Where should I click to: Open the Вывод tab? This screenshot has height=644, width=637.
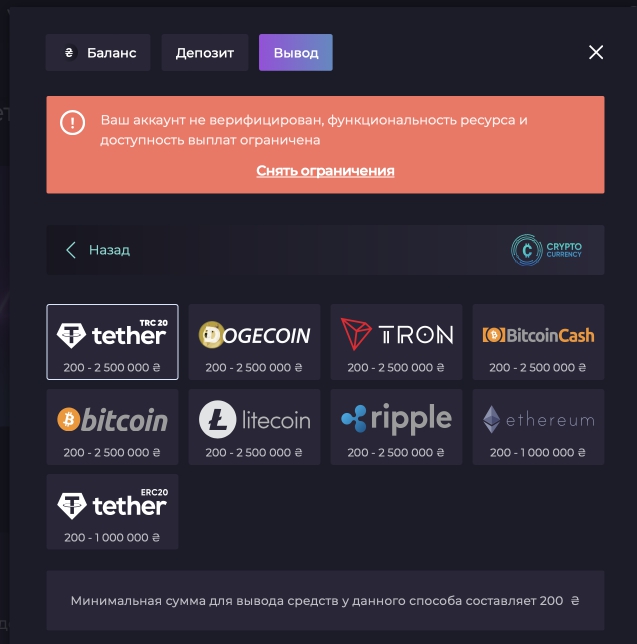(x=296, y=53)
